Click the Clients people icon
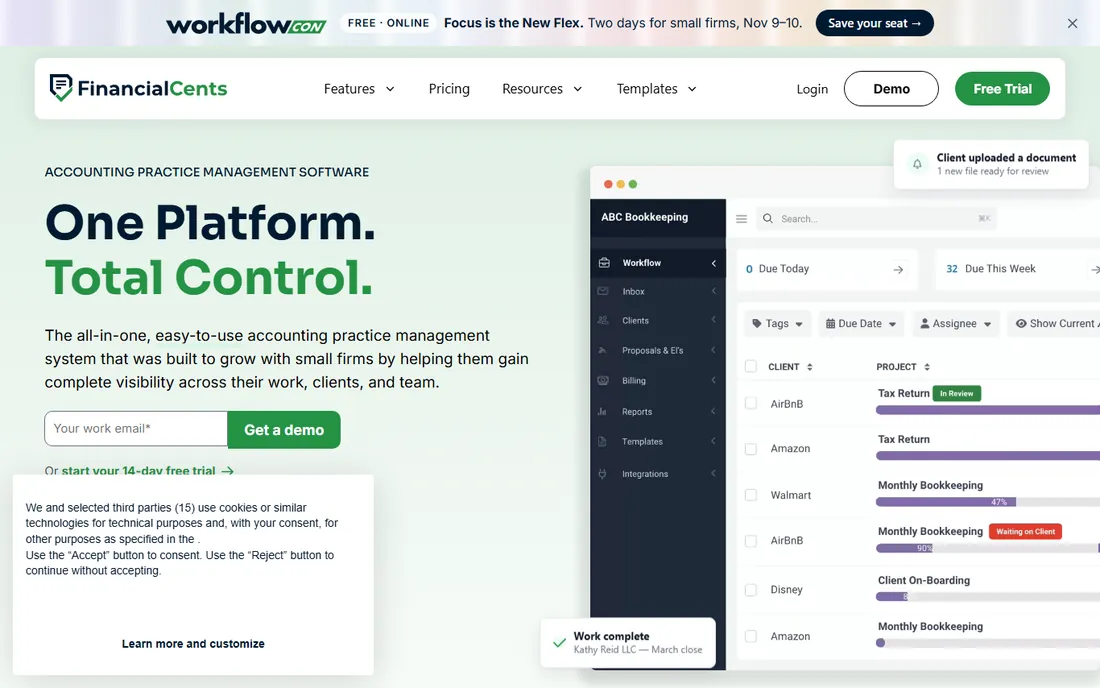The width and height of the screenshot is (1100, 688). click(603, 321)
